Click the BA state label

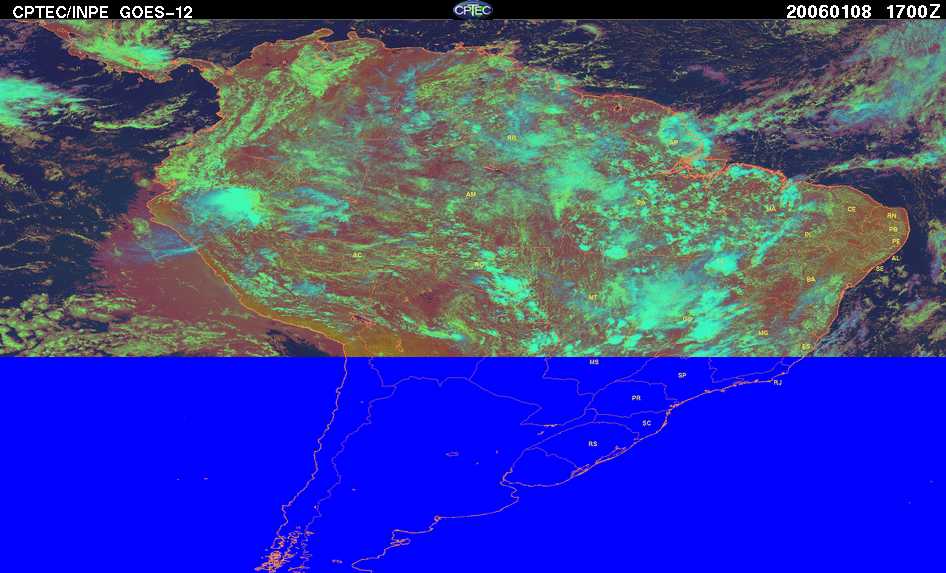pyautogui.click(x=811, y=280)
